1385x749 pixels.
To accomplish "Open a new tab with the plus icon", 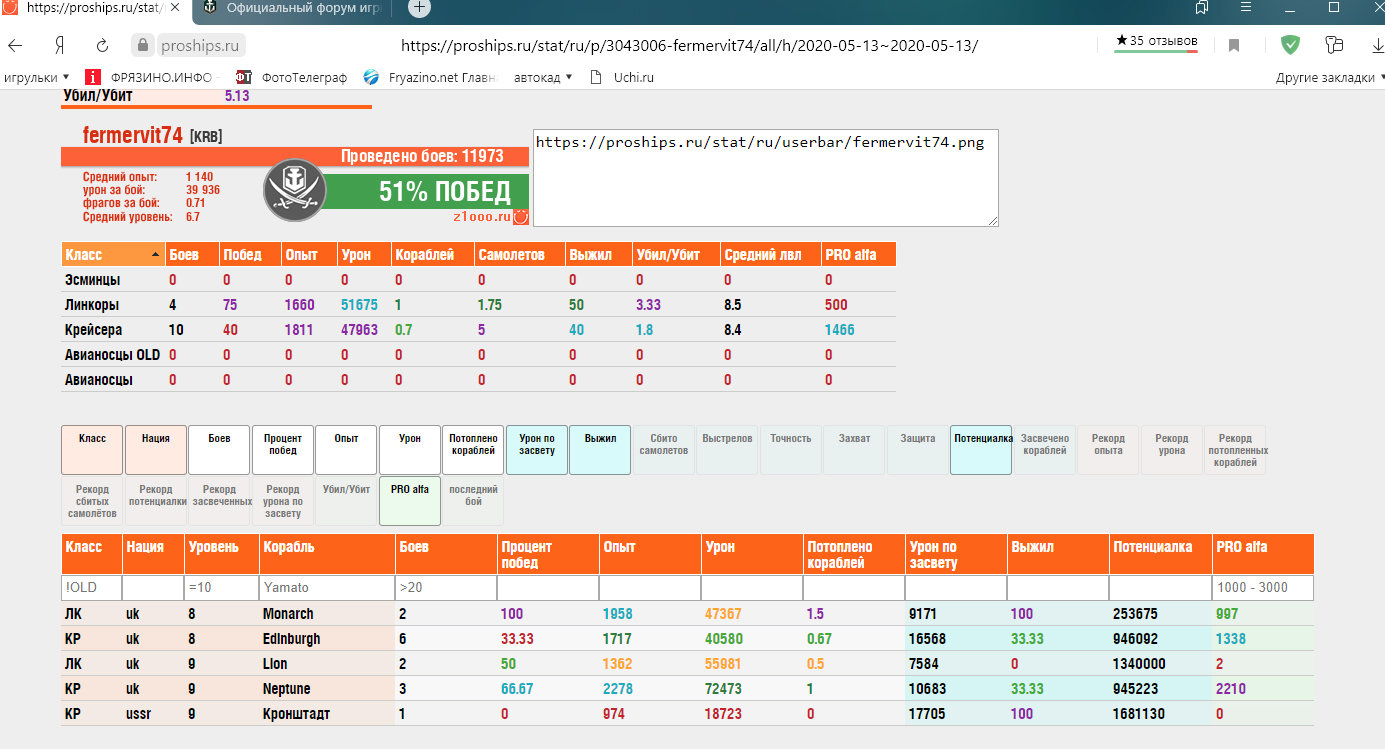I will tap(420, 8).
